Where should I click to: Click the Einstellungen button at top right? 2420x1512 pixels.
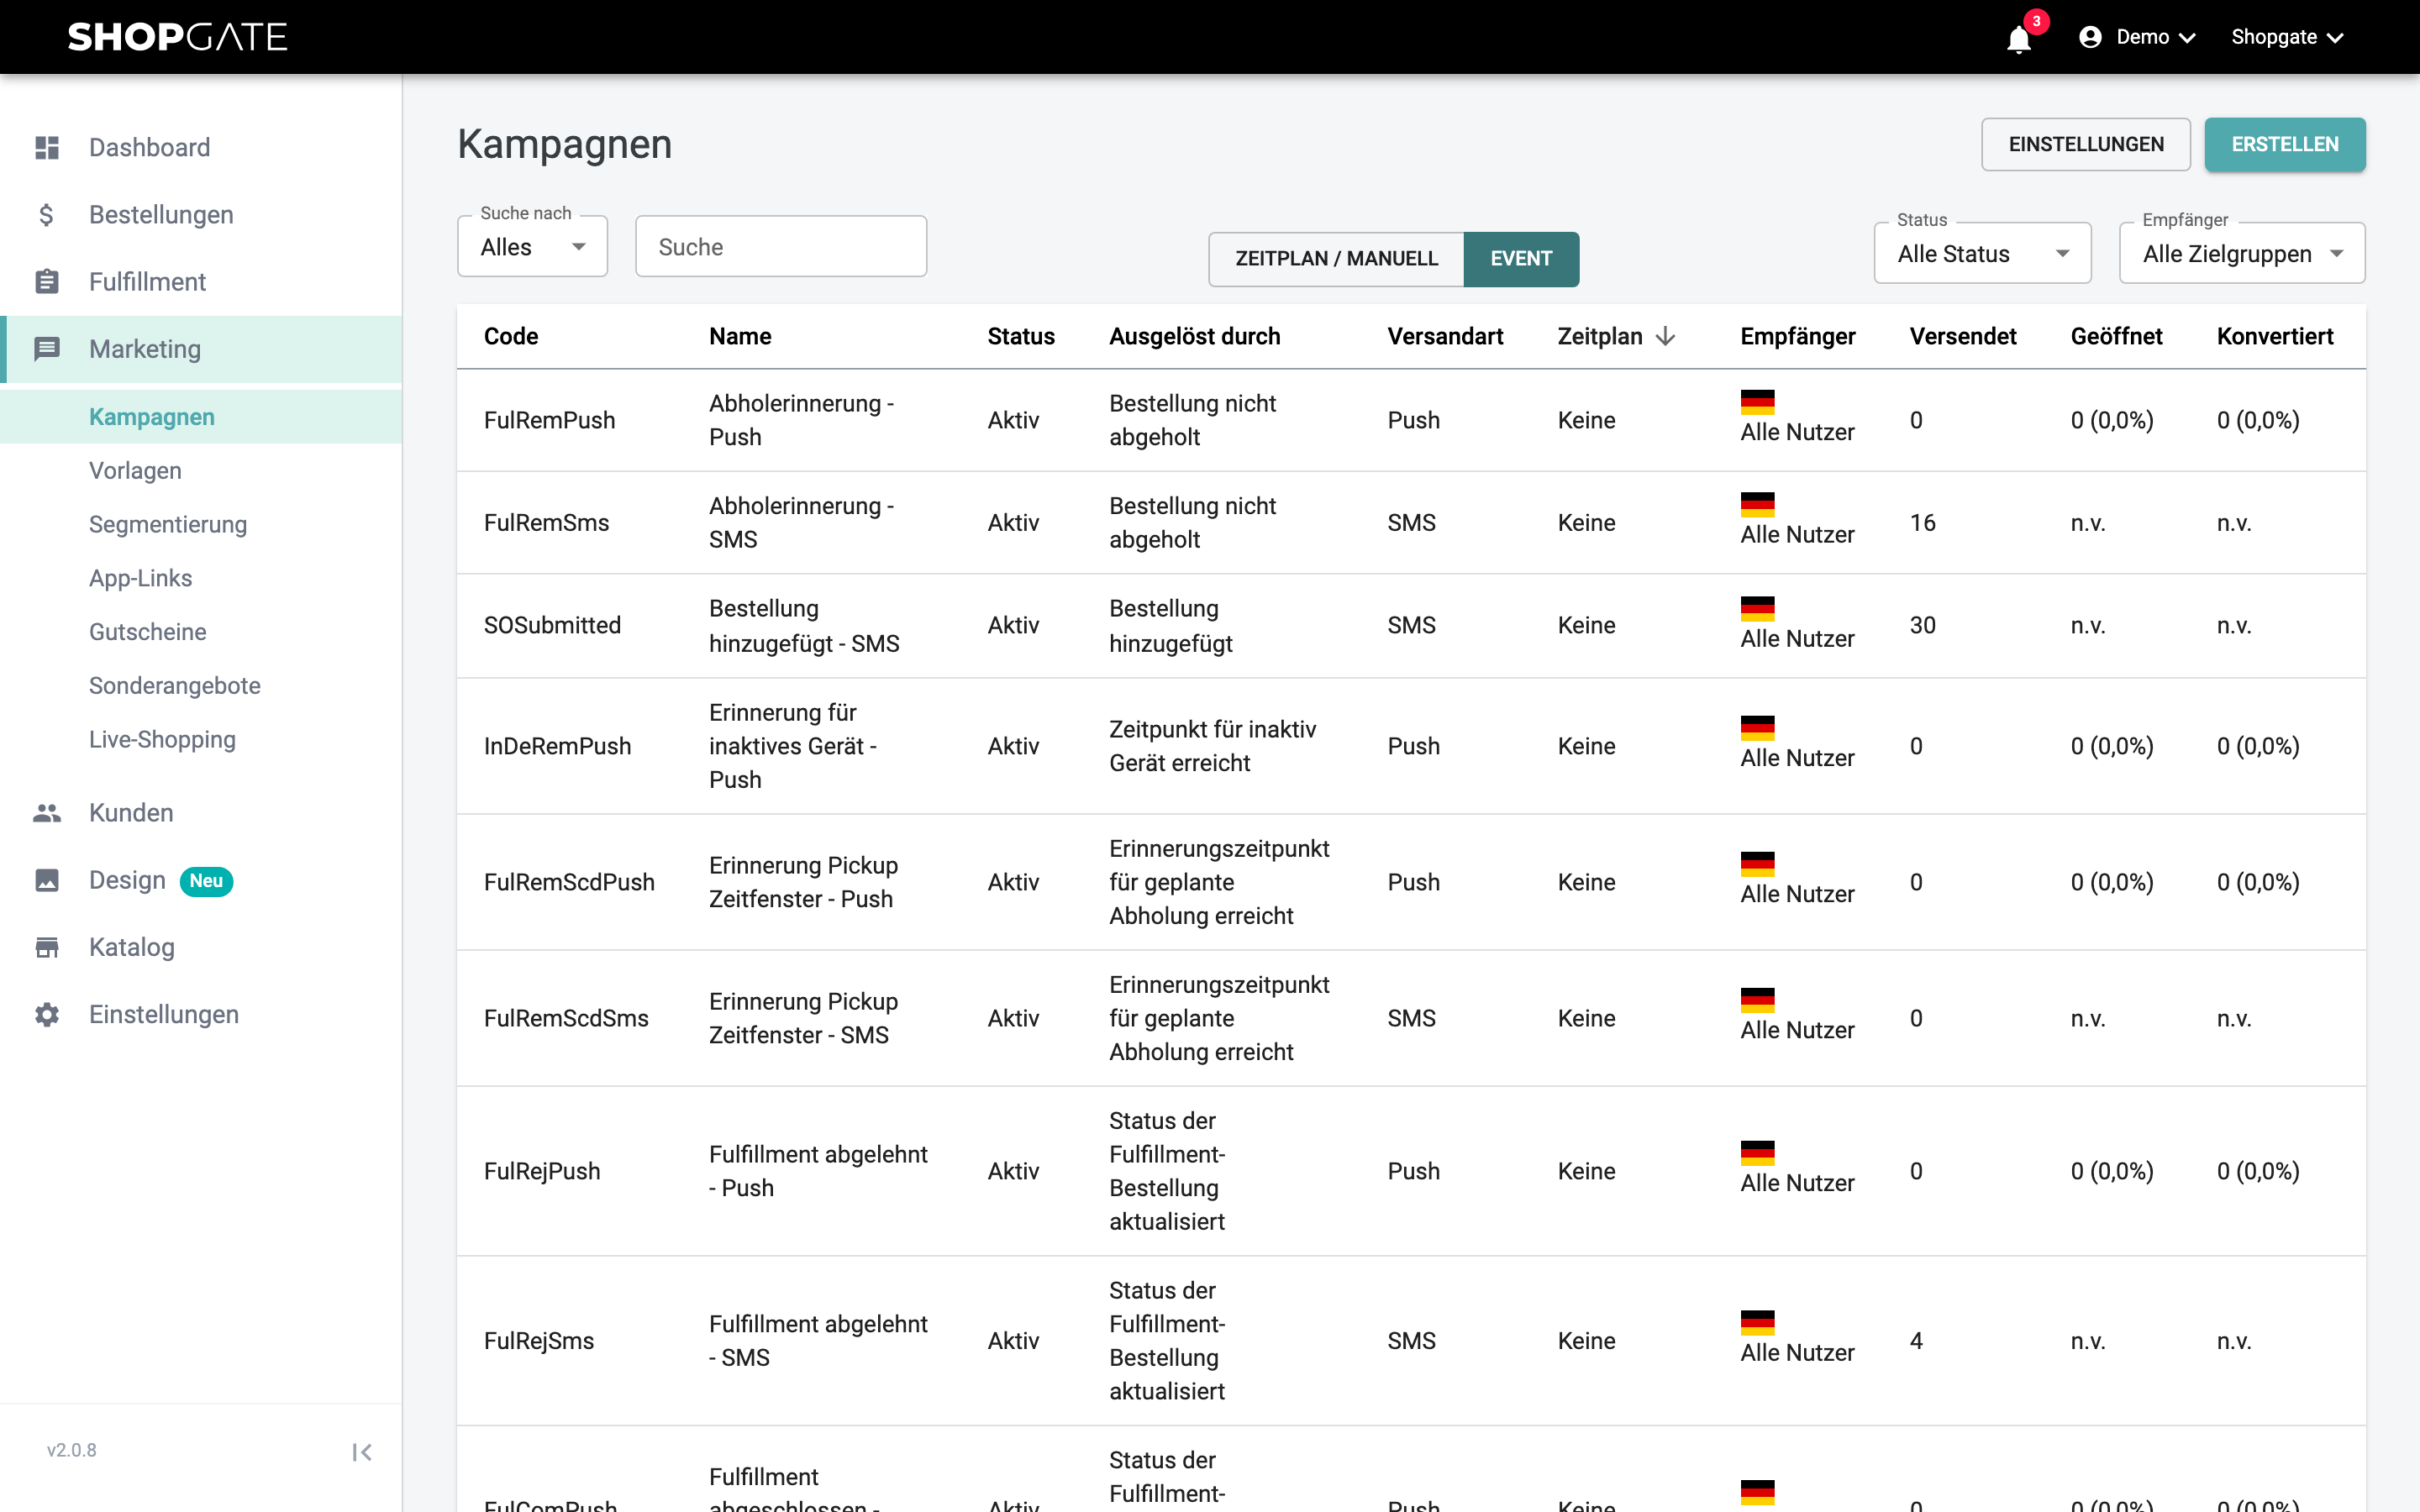tap(2086, 144)
